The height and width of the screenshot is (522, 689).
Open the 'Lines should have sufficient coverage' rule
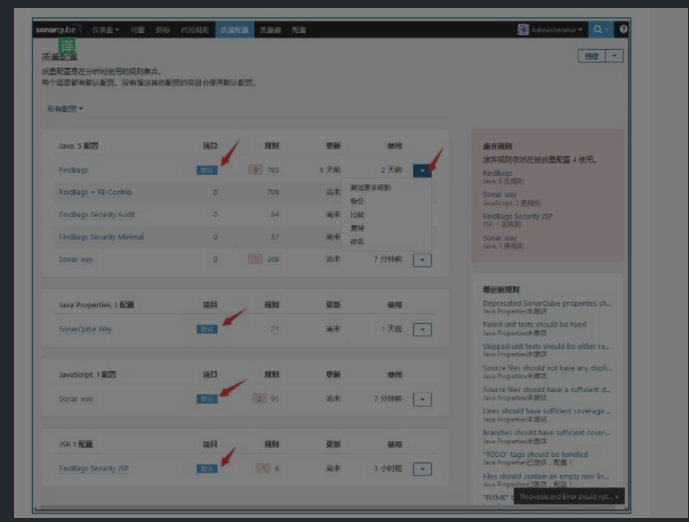pos(547,411)
